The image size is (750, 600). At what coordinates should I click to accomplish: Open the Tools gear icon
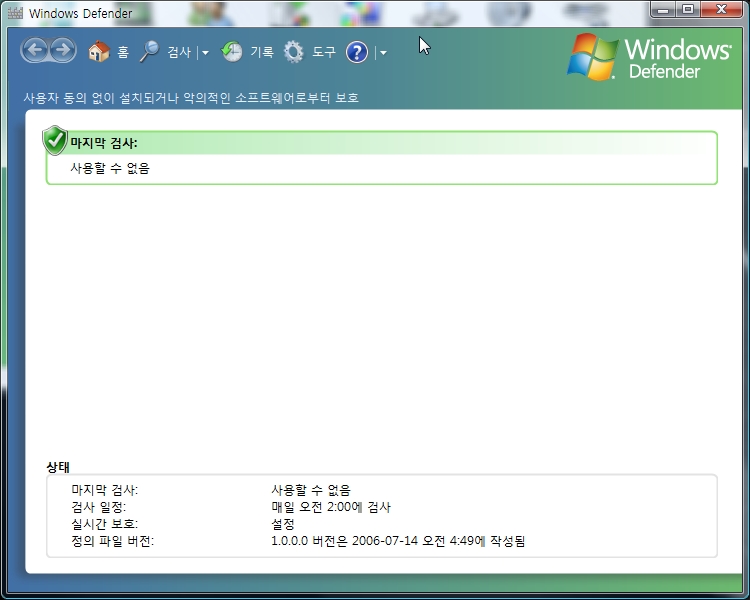pos(293,52)
